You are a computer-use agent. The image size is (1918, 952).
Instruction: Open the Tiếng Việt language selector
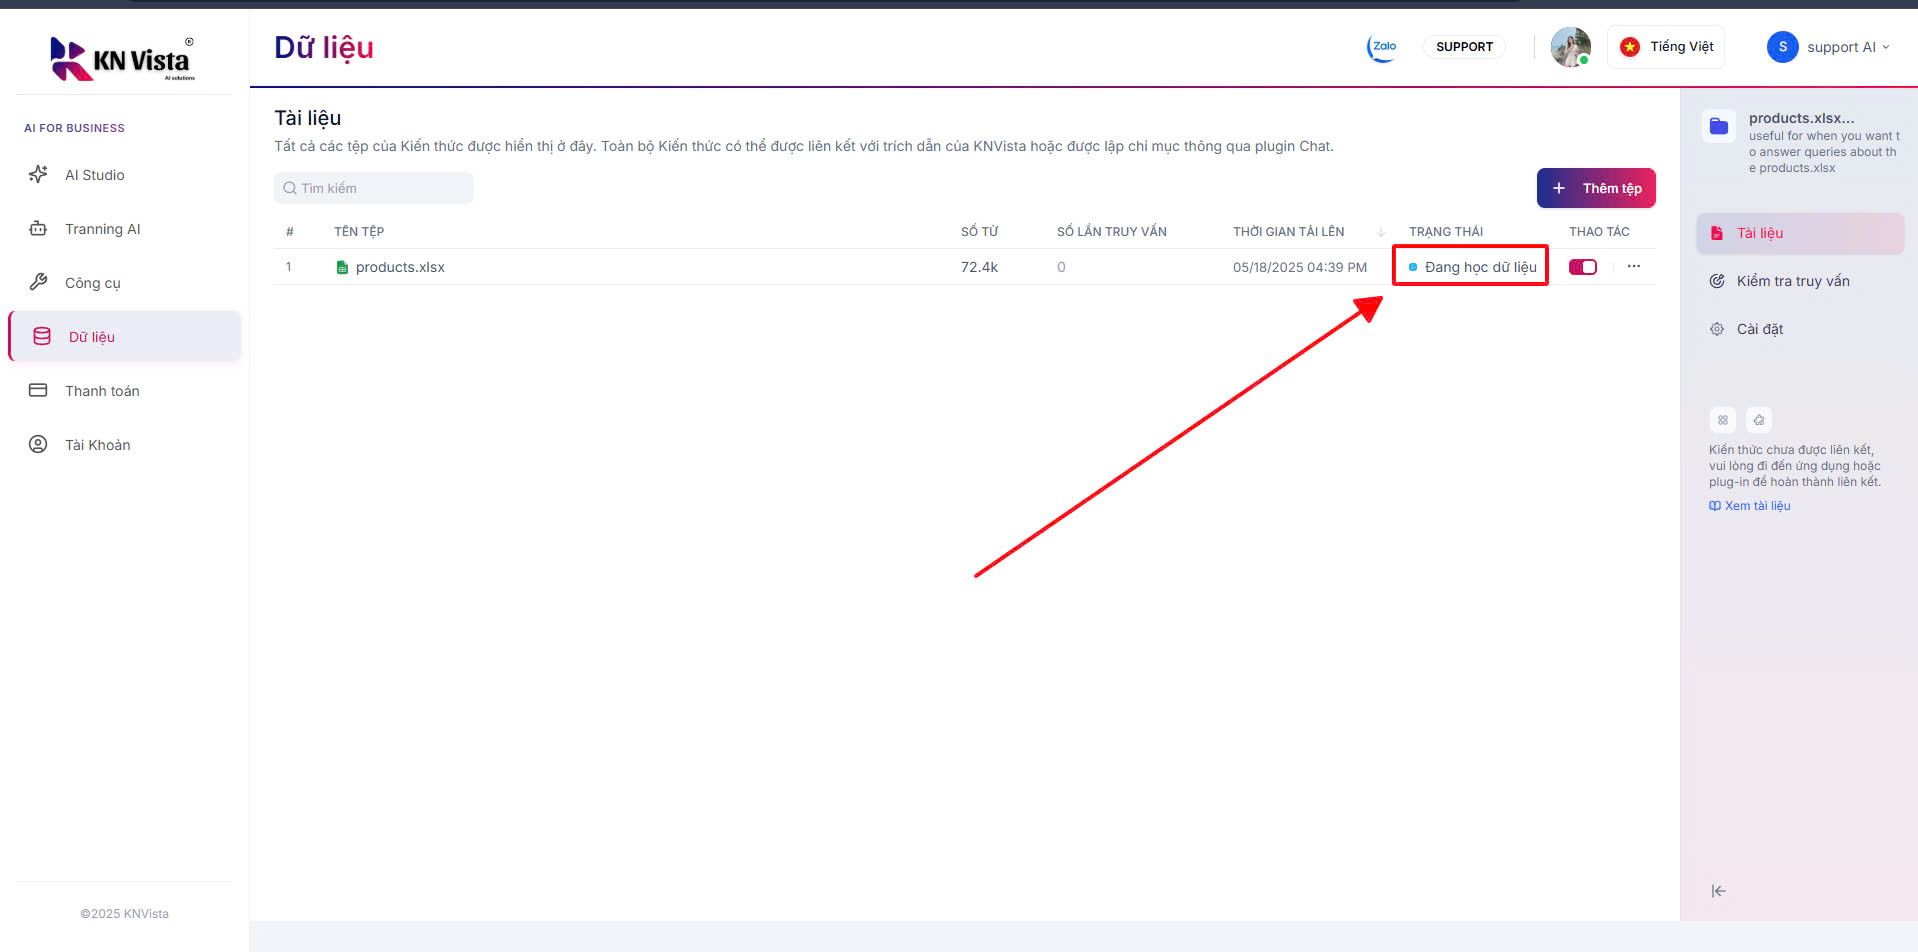tap(1666, 47)
